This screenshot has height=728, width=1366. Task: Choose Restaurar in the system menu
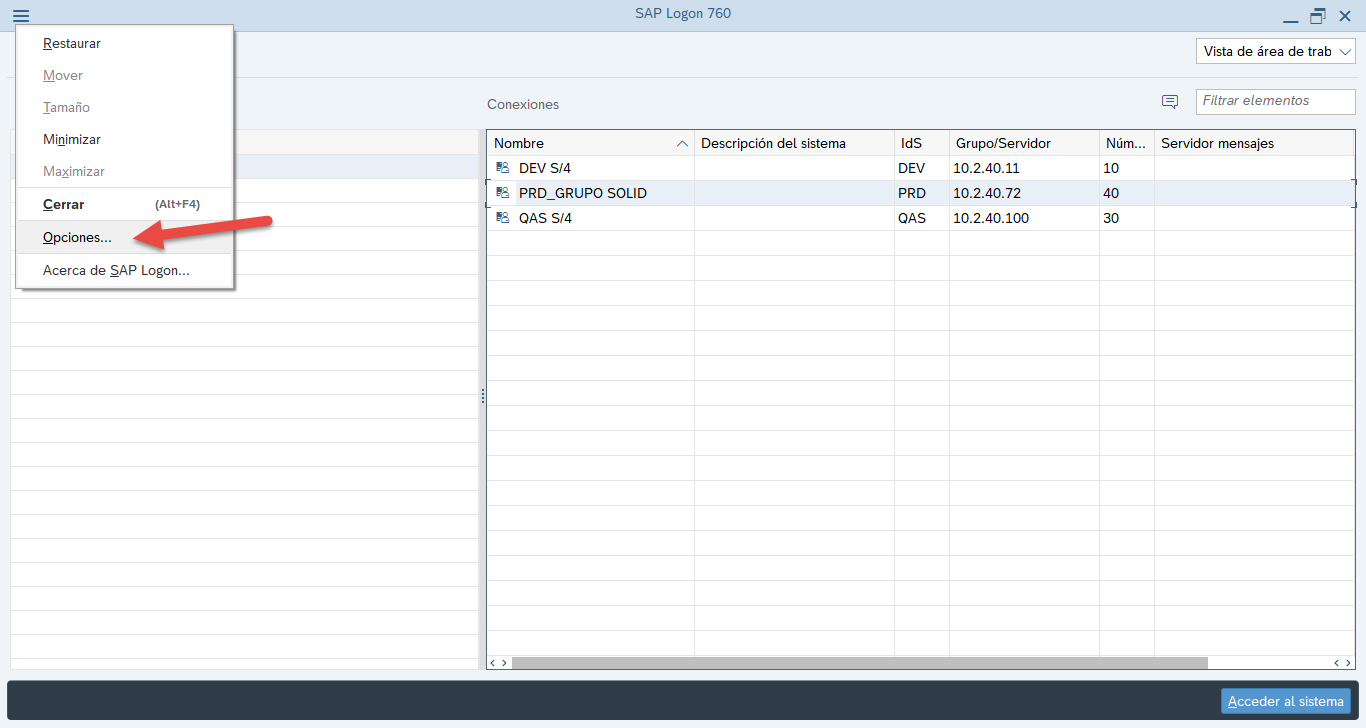tap(72, 44)
